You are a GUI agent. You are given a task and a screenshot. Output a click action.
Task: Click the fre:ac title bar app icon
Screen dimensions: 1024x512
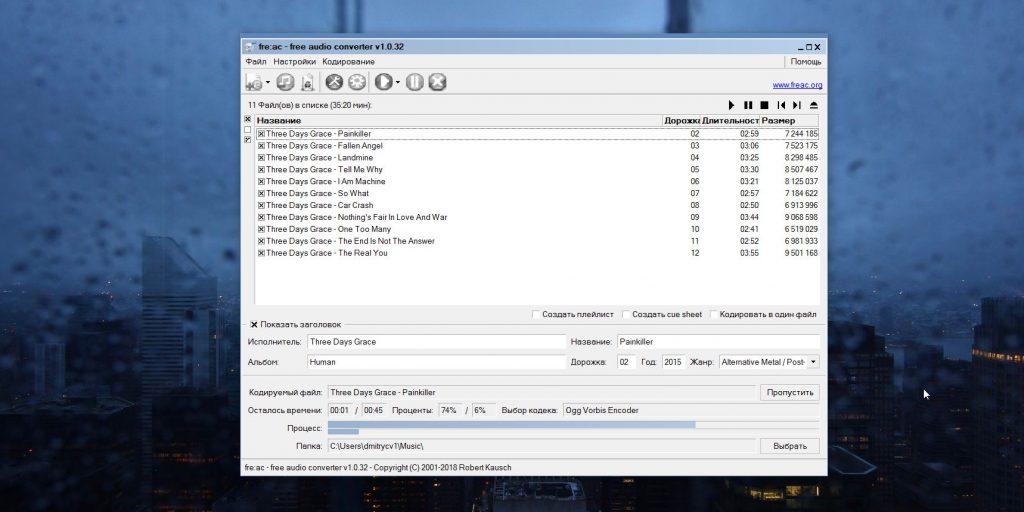pos(249,47)
